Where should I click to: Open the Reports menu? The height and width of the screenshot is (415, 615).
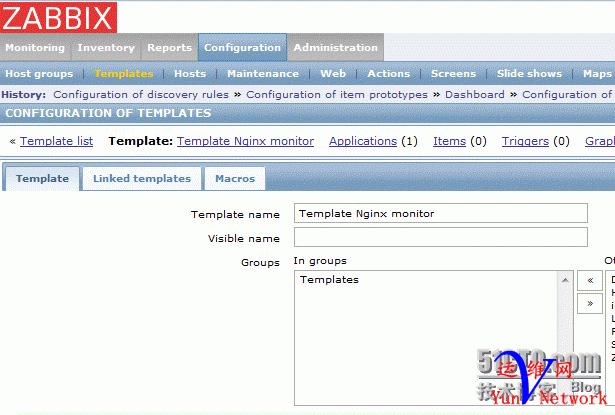pyautogui.click(x=169, y=47)
